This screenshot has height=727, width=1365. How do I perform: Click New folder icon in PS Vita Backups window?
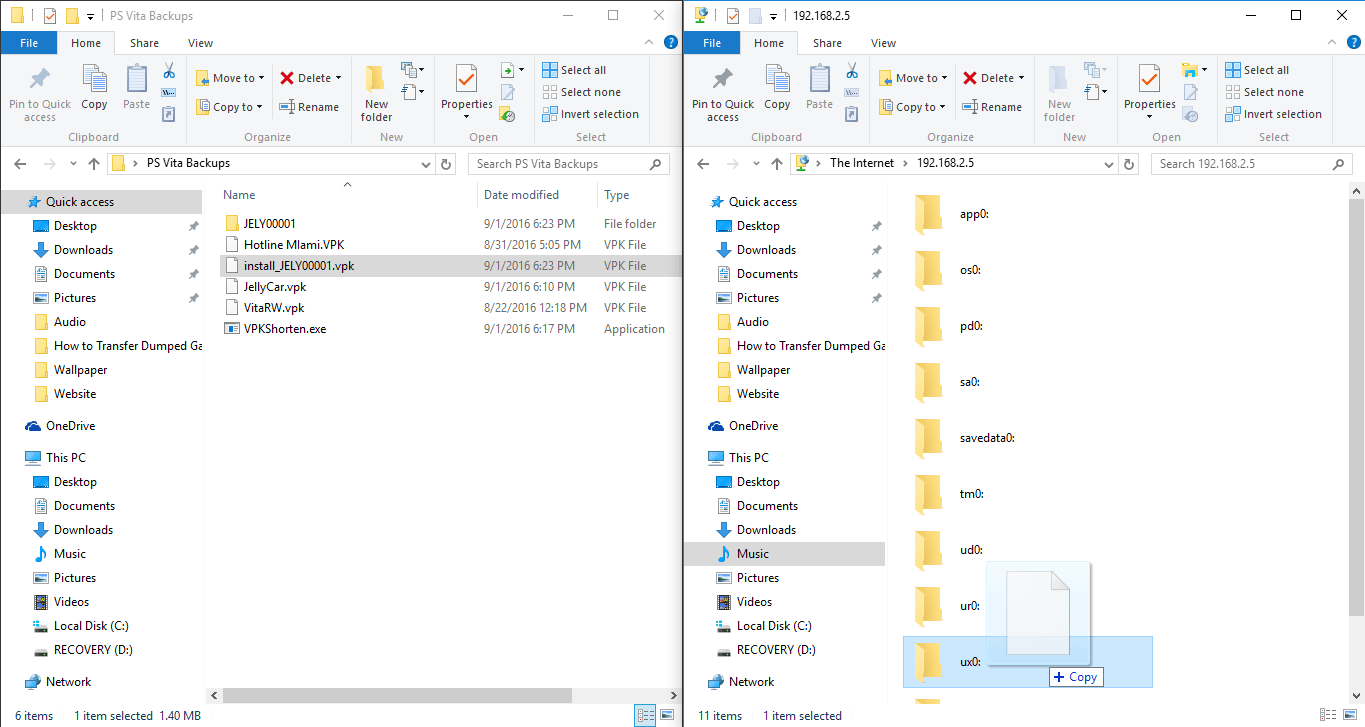[376, 93]
